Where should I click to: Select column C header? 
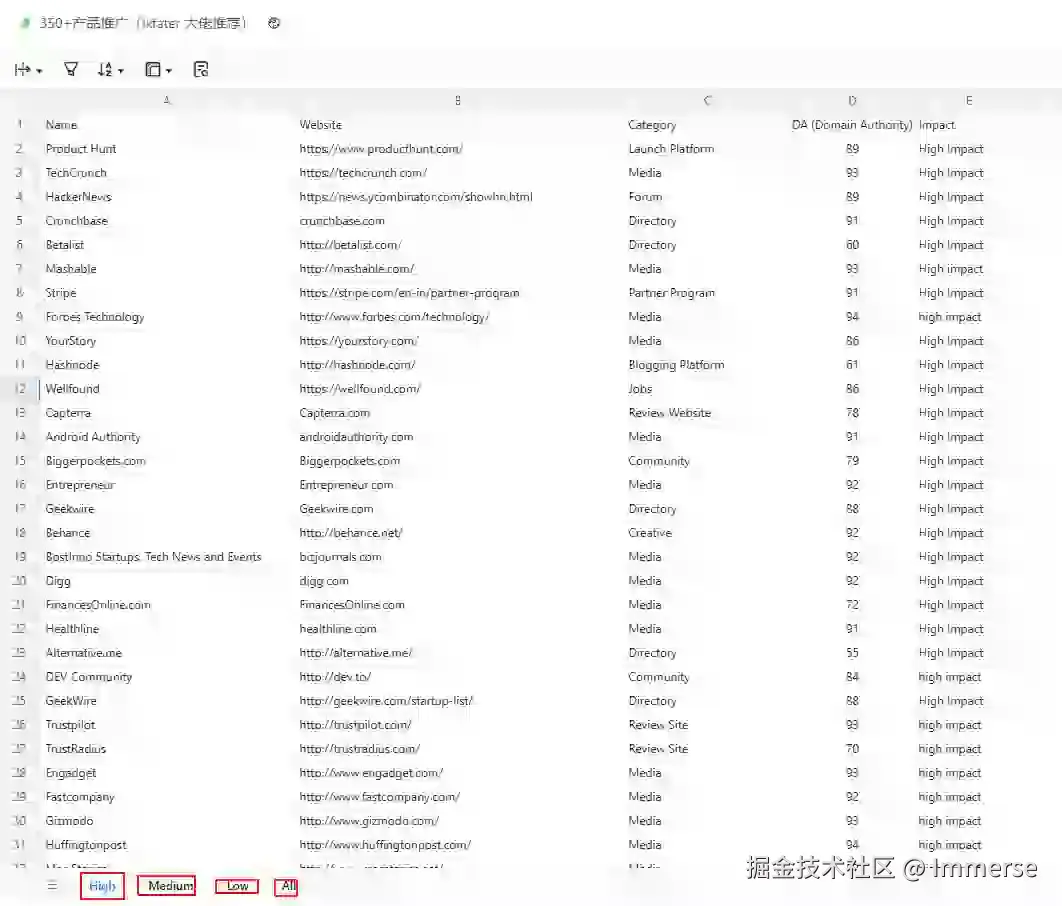point(707,100)
